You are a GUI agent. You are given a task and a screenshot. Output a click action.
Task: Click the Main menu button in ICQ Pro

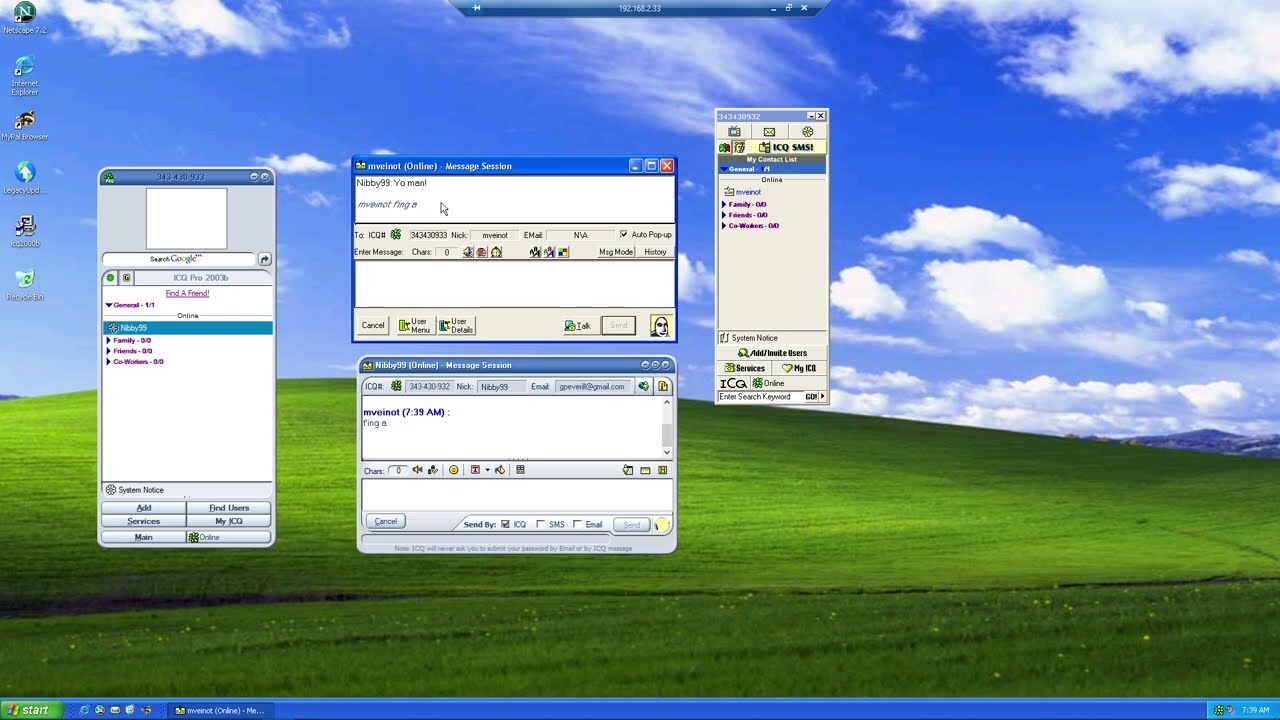[144, 537]
